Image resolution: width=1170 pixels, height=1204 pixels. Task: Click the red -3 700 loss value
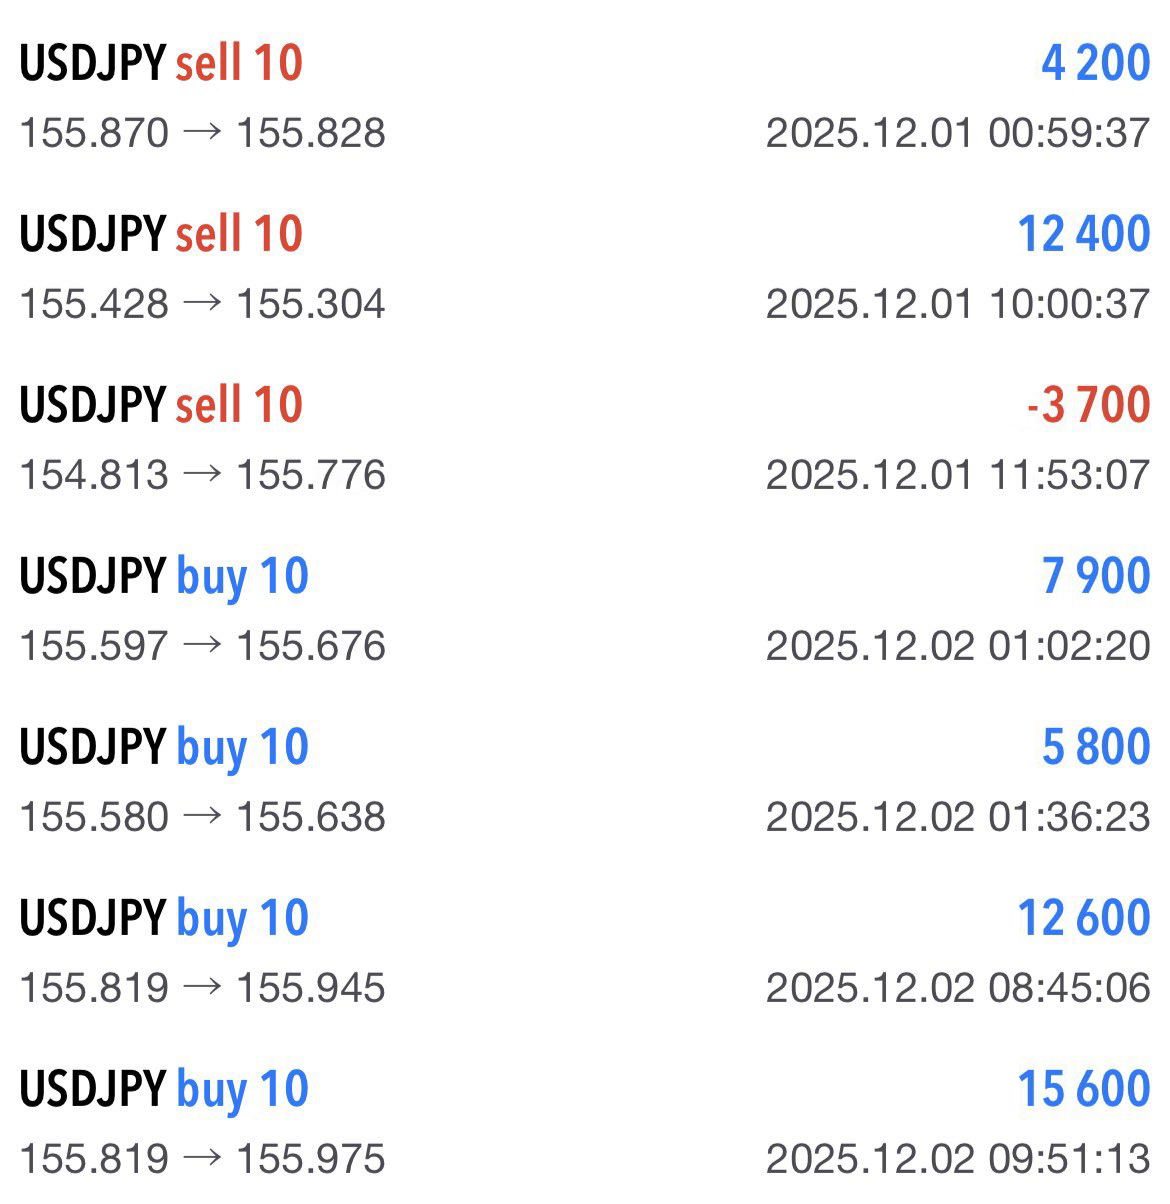point(1088,405)
